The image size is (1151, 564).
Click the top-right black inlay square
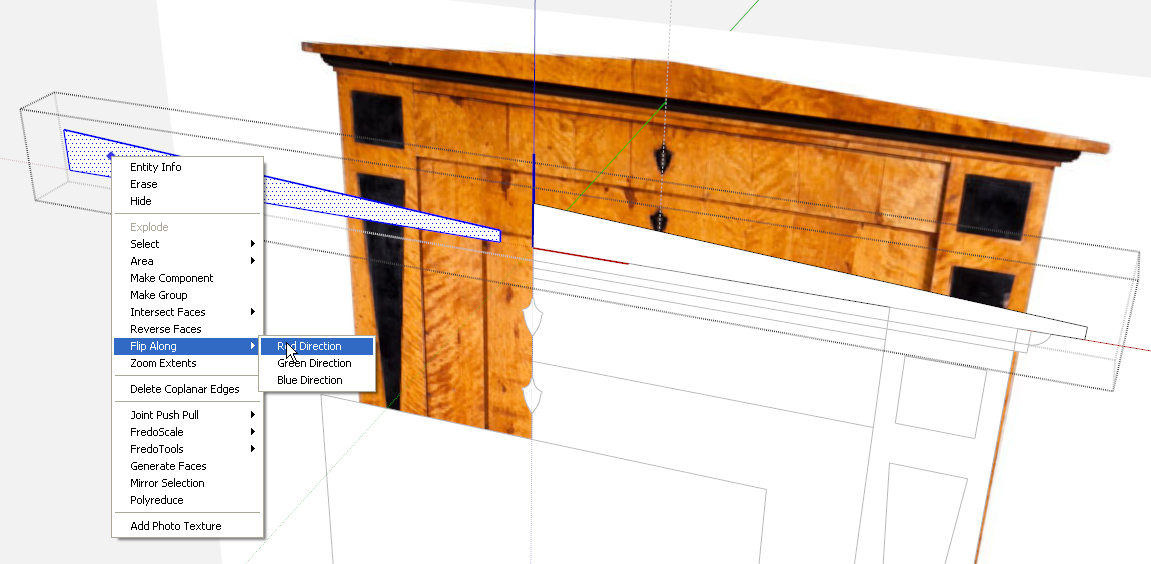[994, 207]
